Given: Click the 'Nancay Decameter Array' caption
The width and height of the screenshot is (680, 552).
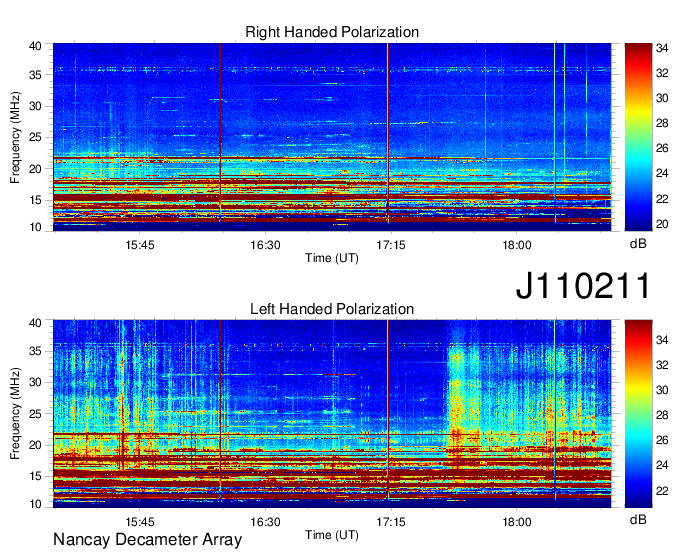Looking at the screenshot, I should (147, 539).
